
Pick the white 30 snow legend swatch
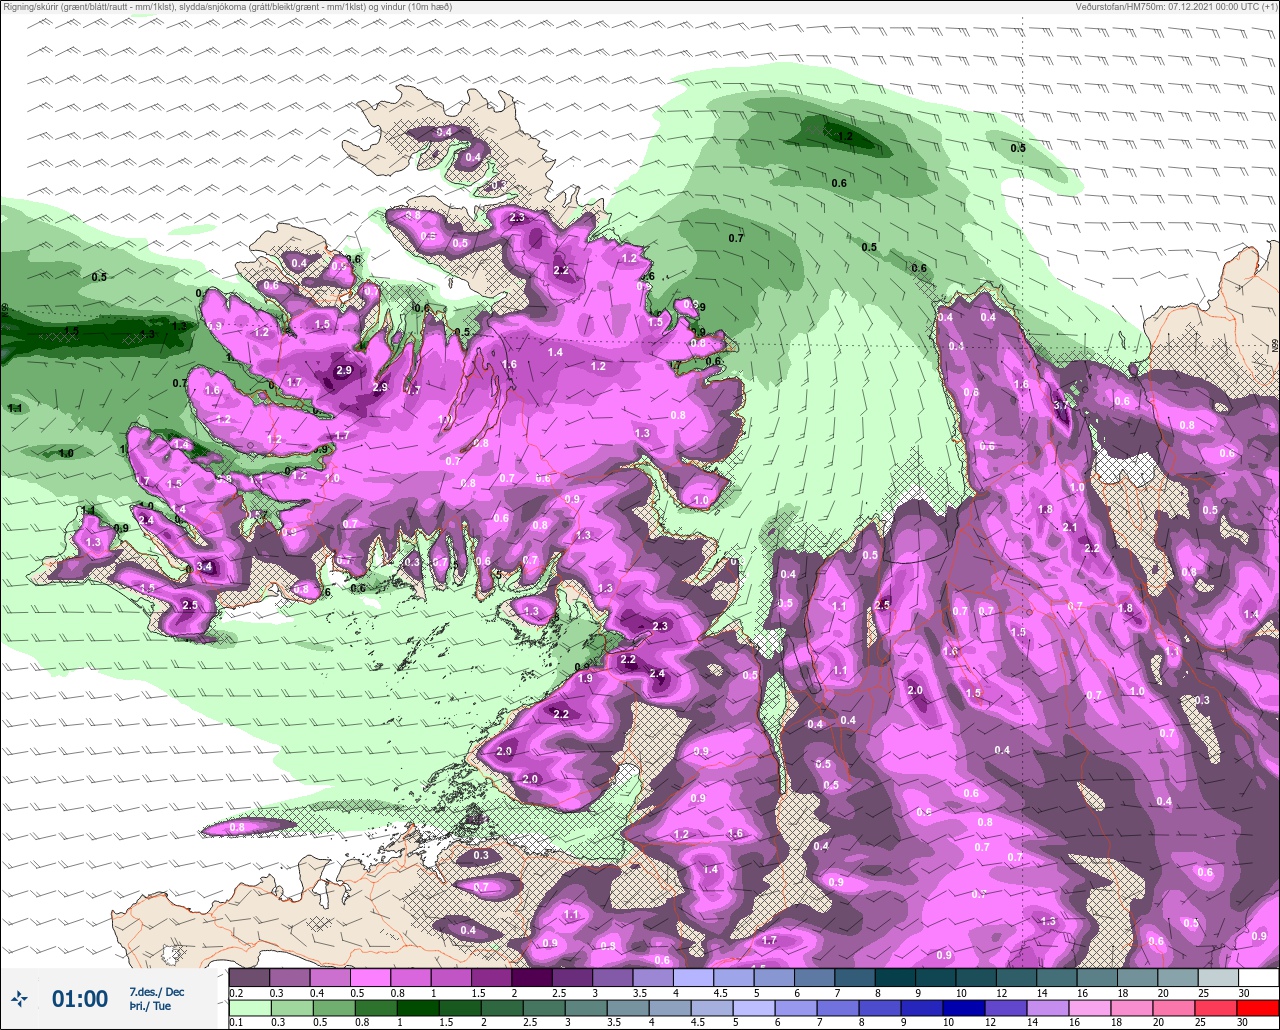coord(1258,977)
